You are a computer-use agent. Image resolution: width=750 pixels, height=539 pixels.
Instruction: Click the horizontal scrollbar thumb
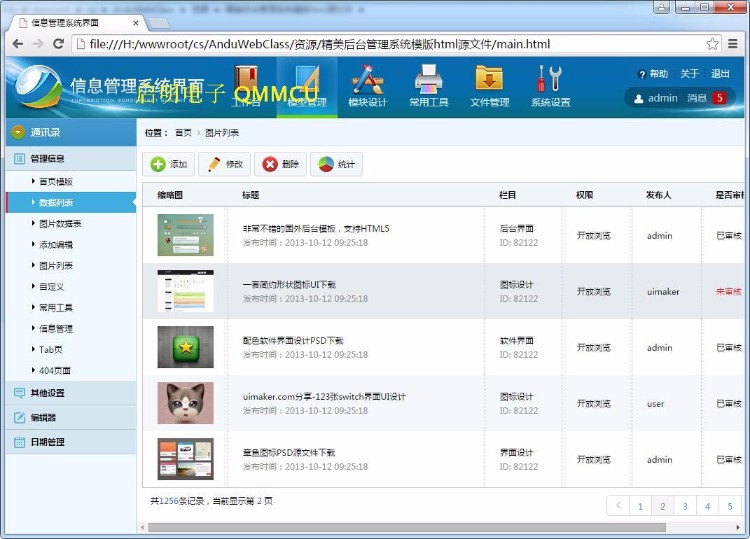[407, 527]
